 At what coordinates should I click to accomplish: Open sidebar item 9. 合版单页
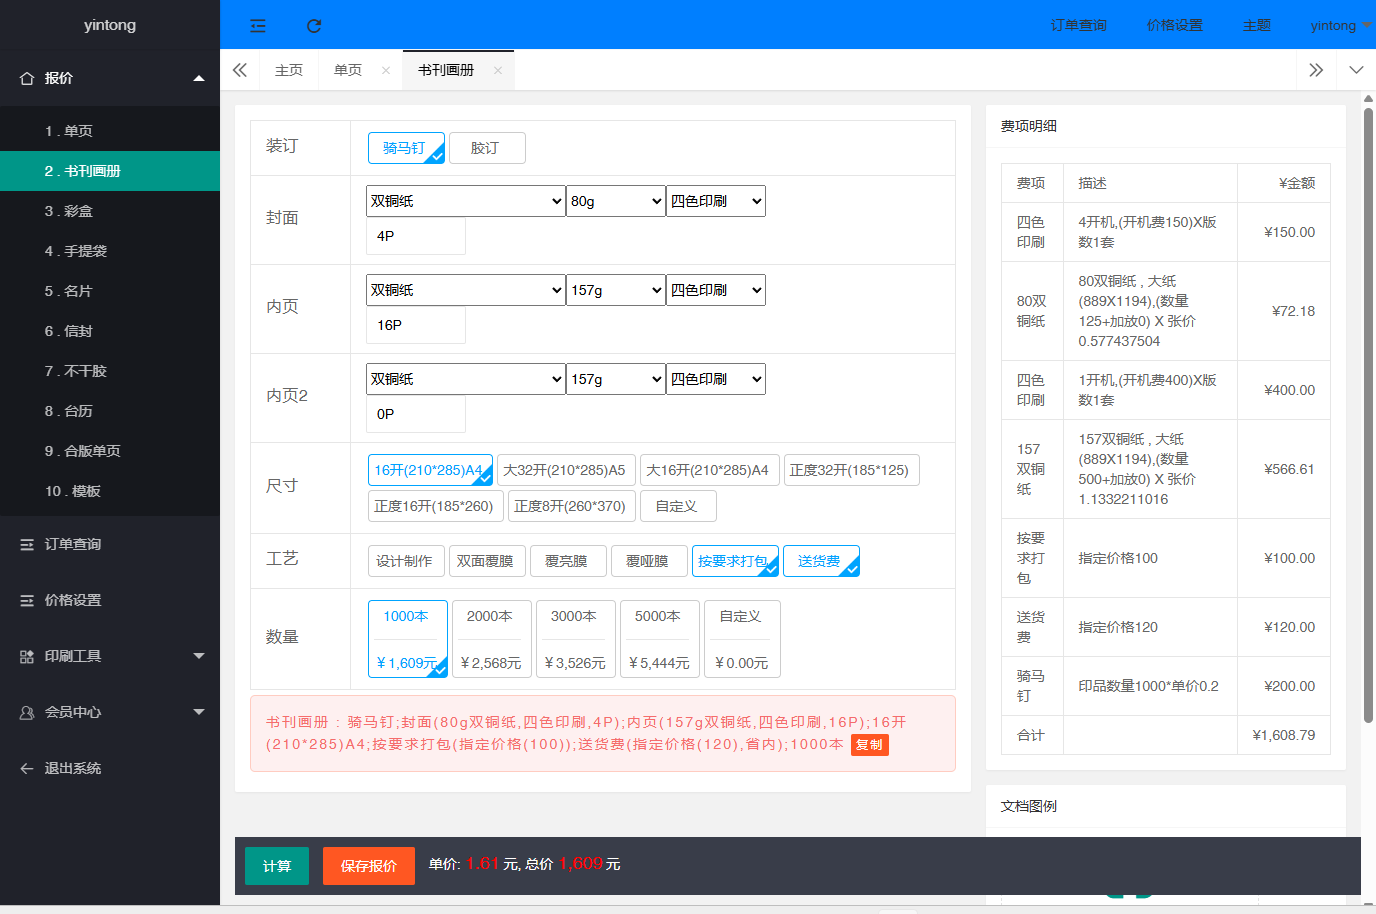[x=110, y=451]
